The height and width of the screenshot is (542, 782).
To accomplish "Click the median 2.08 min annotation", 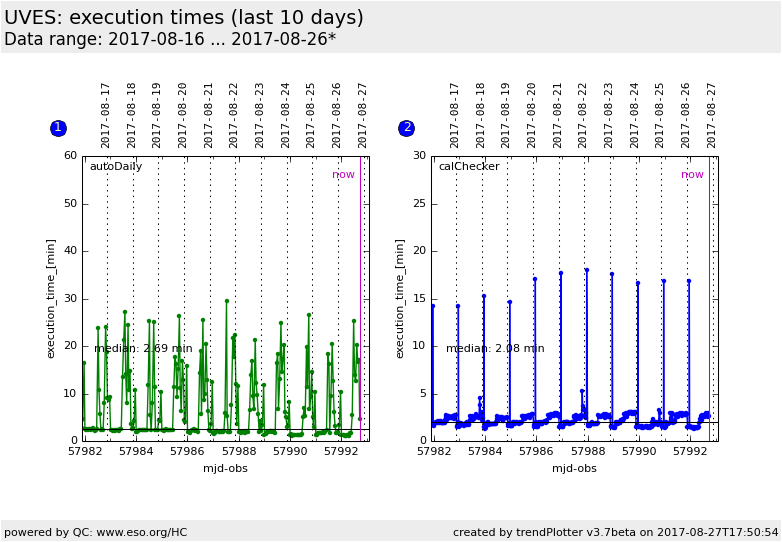I will (x=495, y=349).
